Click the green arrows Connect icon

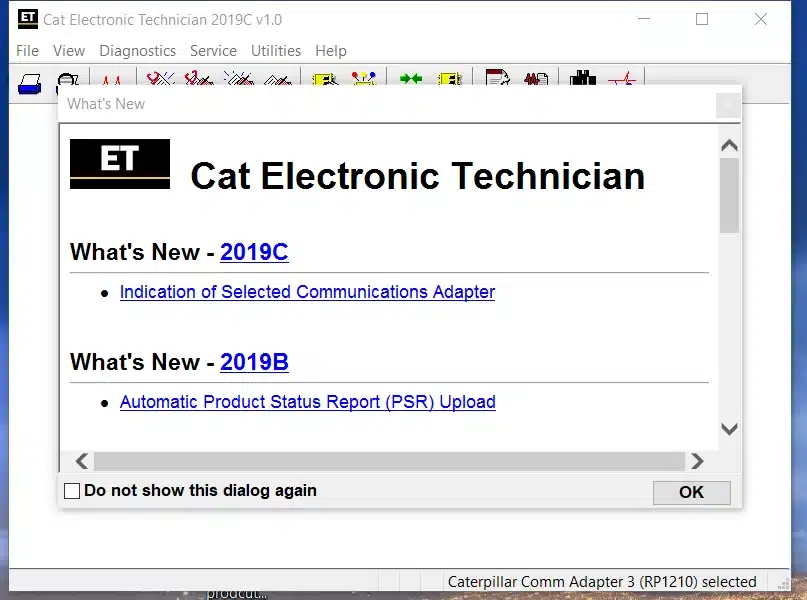(411, 81)
